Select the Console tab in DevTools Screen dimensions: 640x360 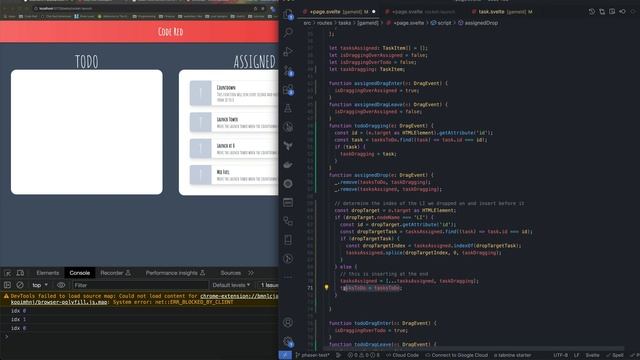click(x=80, y=273)
